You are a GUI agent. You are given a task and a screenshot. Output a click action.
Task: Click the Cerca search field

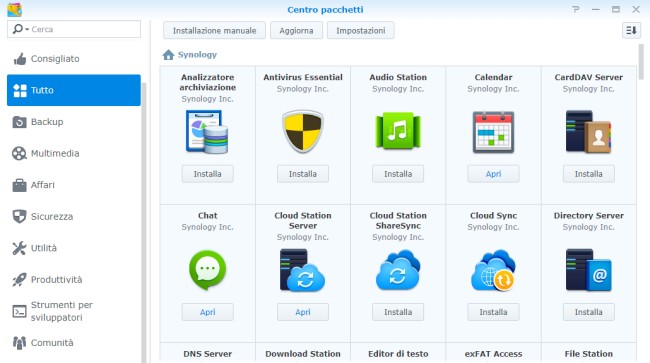(x=74, y=29)
